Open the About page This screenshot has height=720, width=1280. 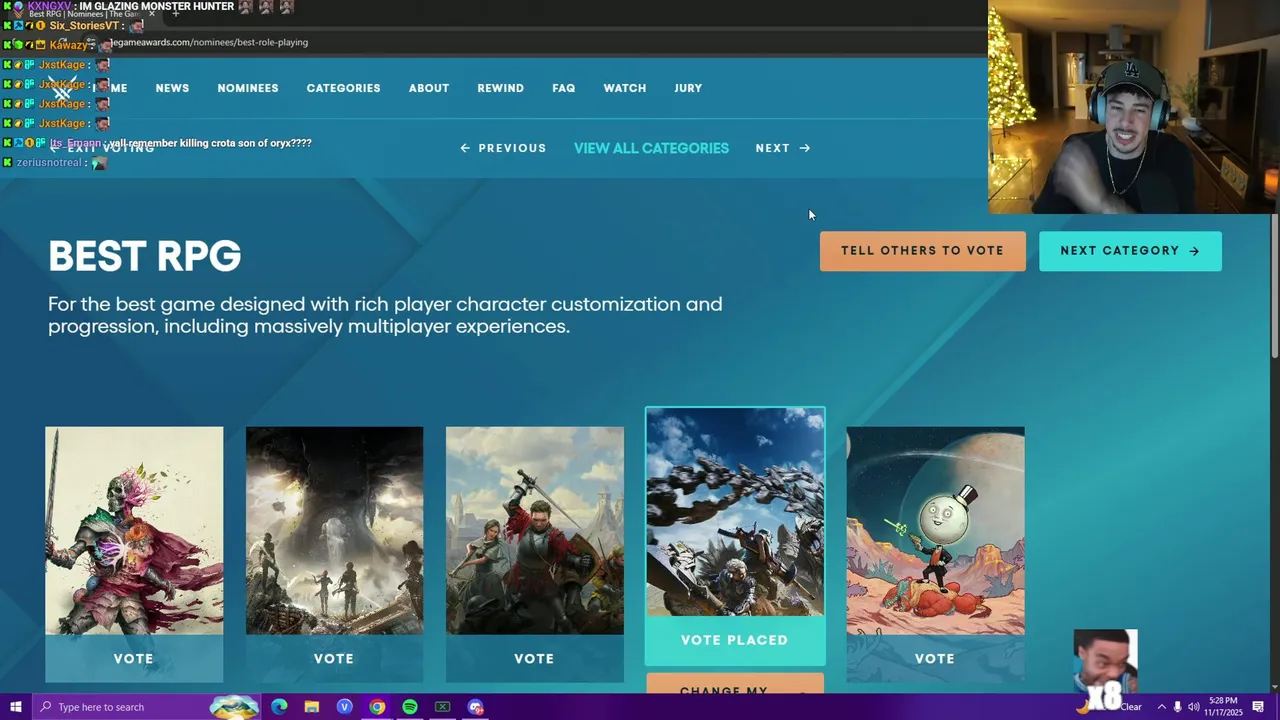pos(429,88)
